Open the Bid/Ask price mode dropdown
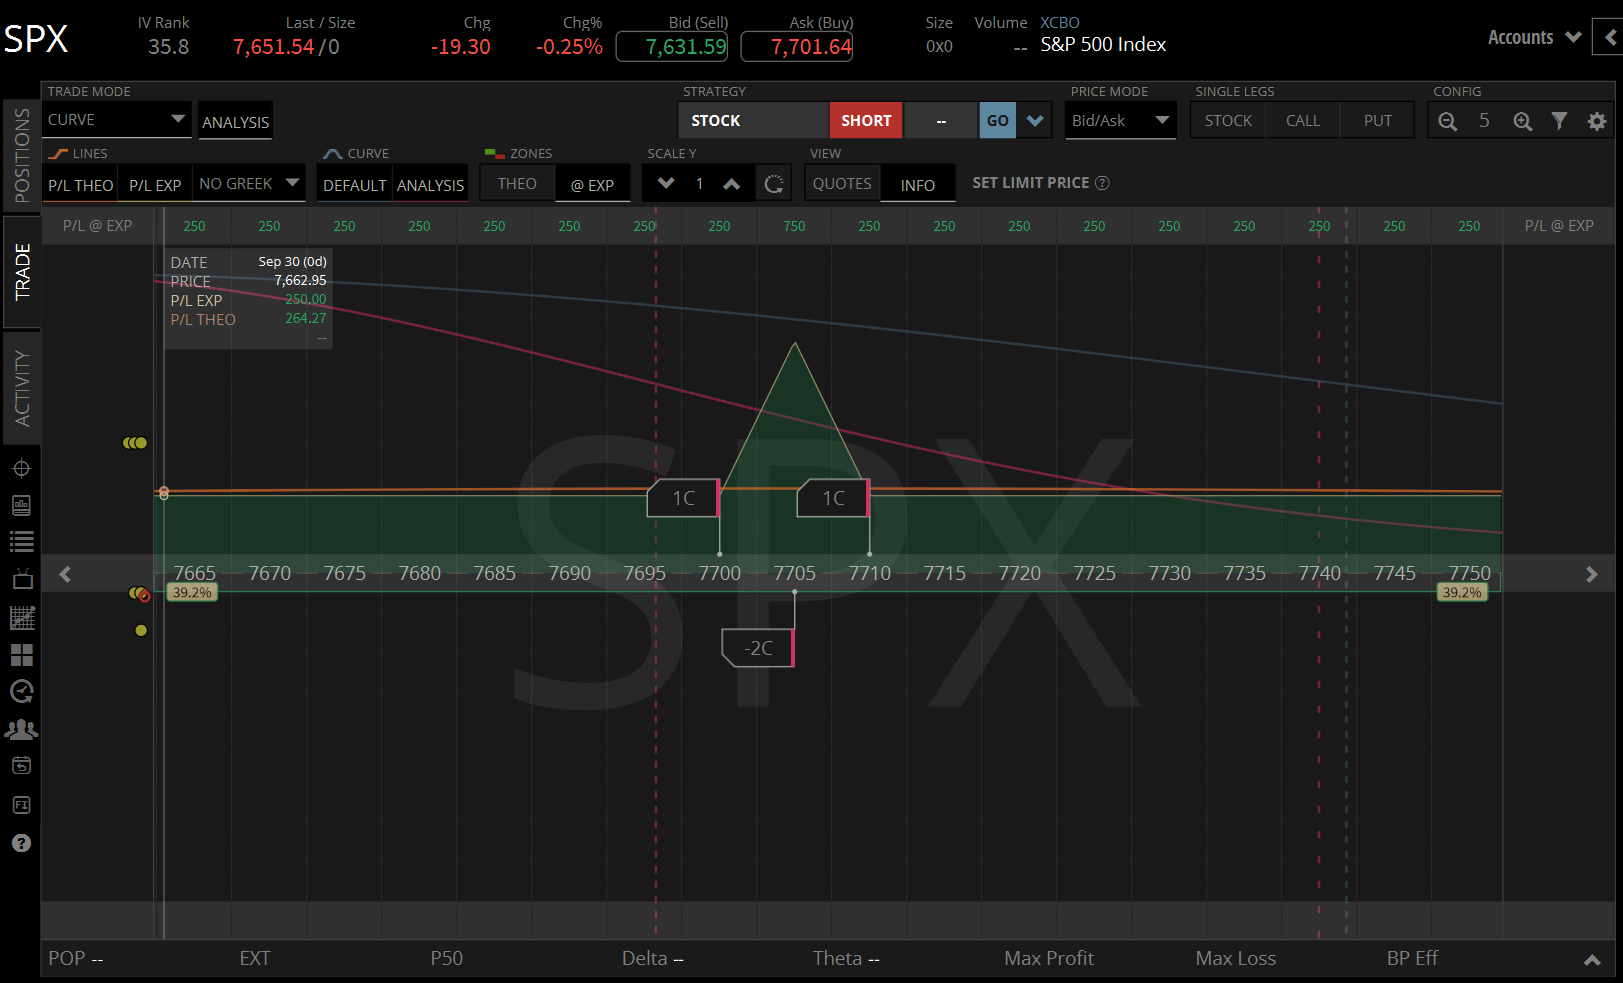The image size is (1623, 983). (1120, 120)
